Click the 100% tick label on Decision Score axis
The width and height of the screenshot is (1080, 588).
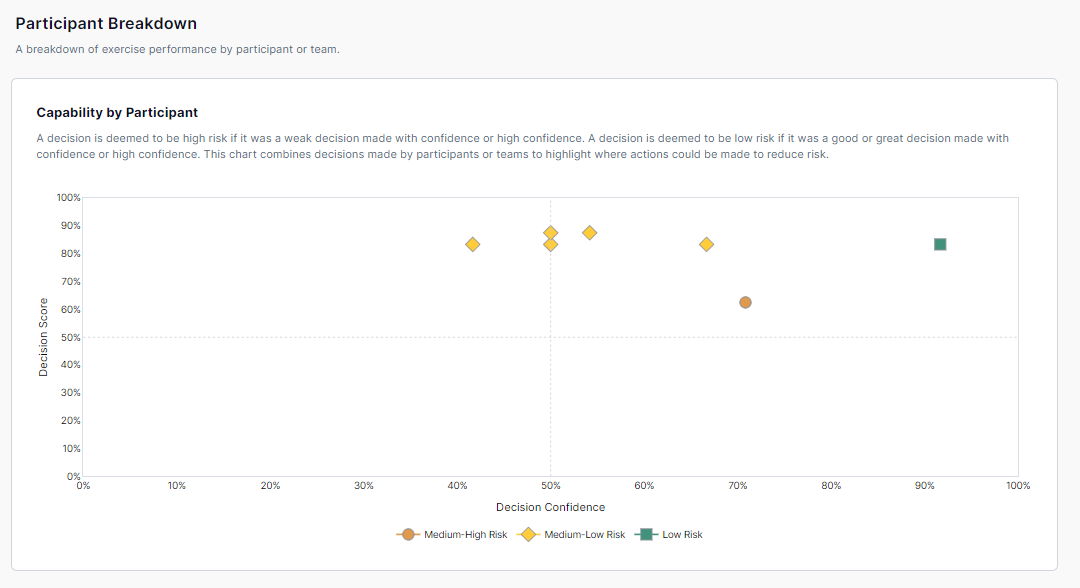click(68, 198)
